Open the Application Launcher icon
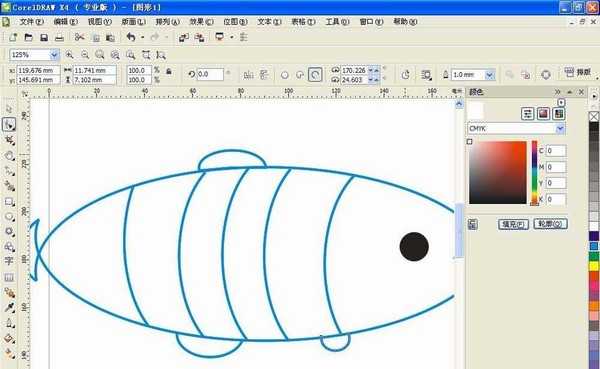The height and width of the screenshot is (369, 600). point(220,37)
